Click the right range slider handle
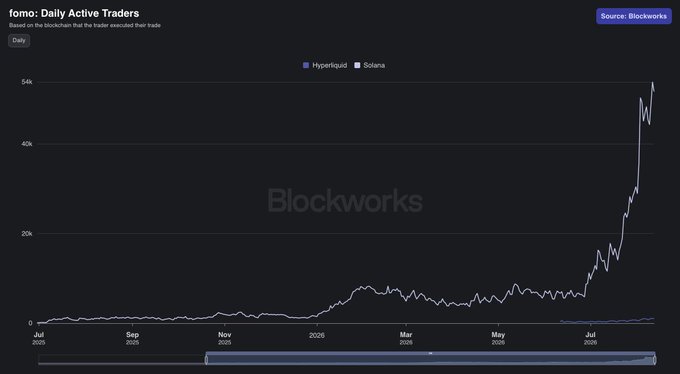The height and width of the screenshot is (374, 680). tap(654, 360)
